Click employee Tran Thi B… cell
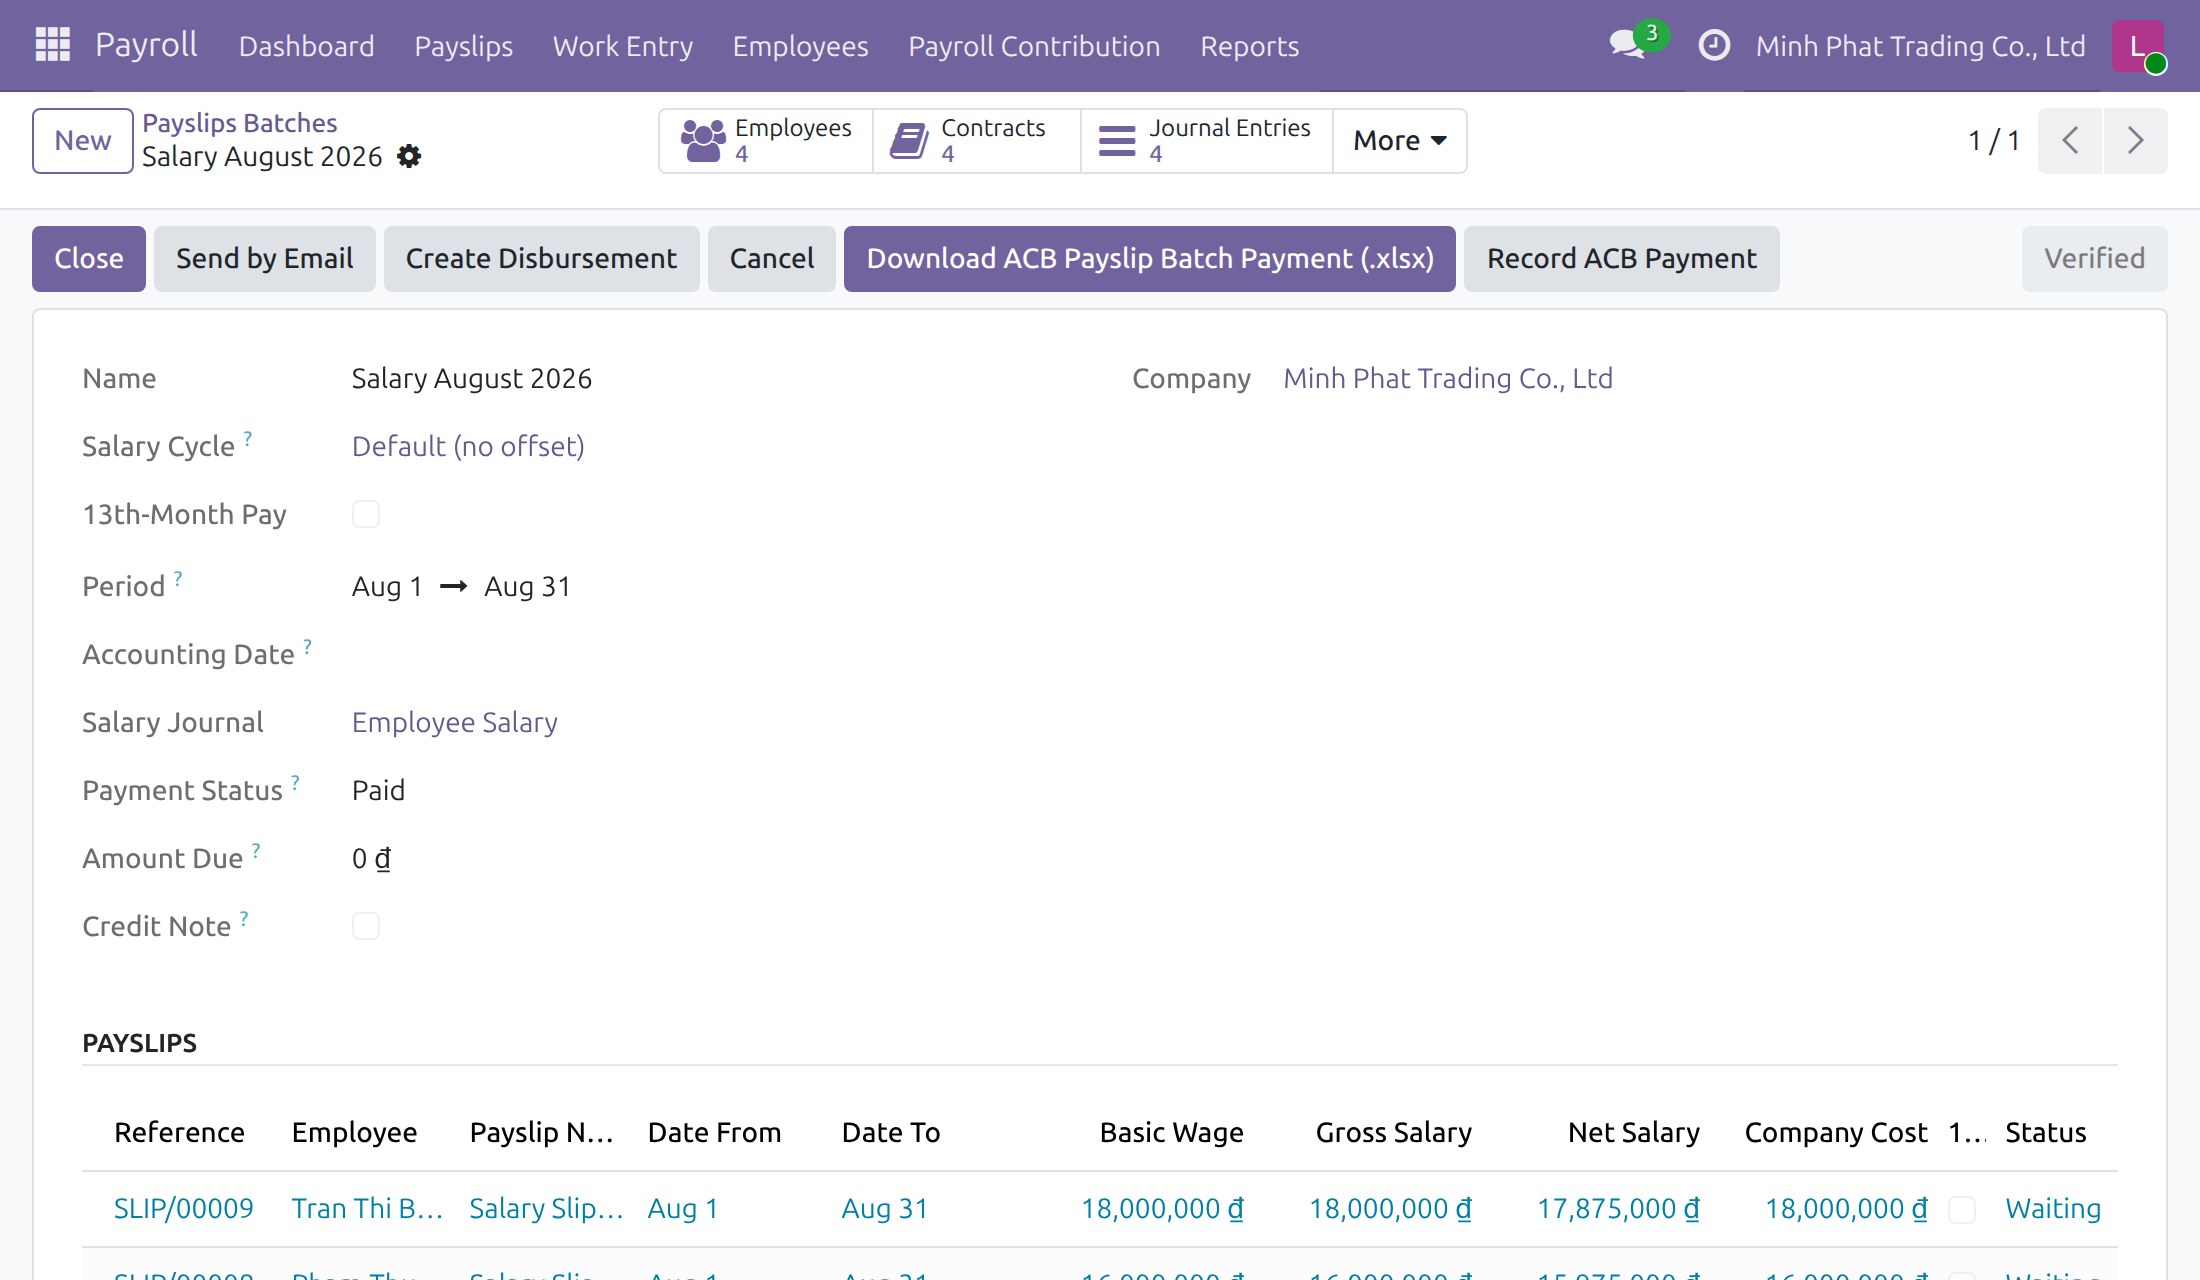The image size is (2200, 1280). [x=368, y=1209]
